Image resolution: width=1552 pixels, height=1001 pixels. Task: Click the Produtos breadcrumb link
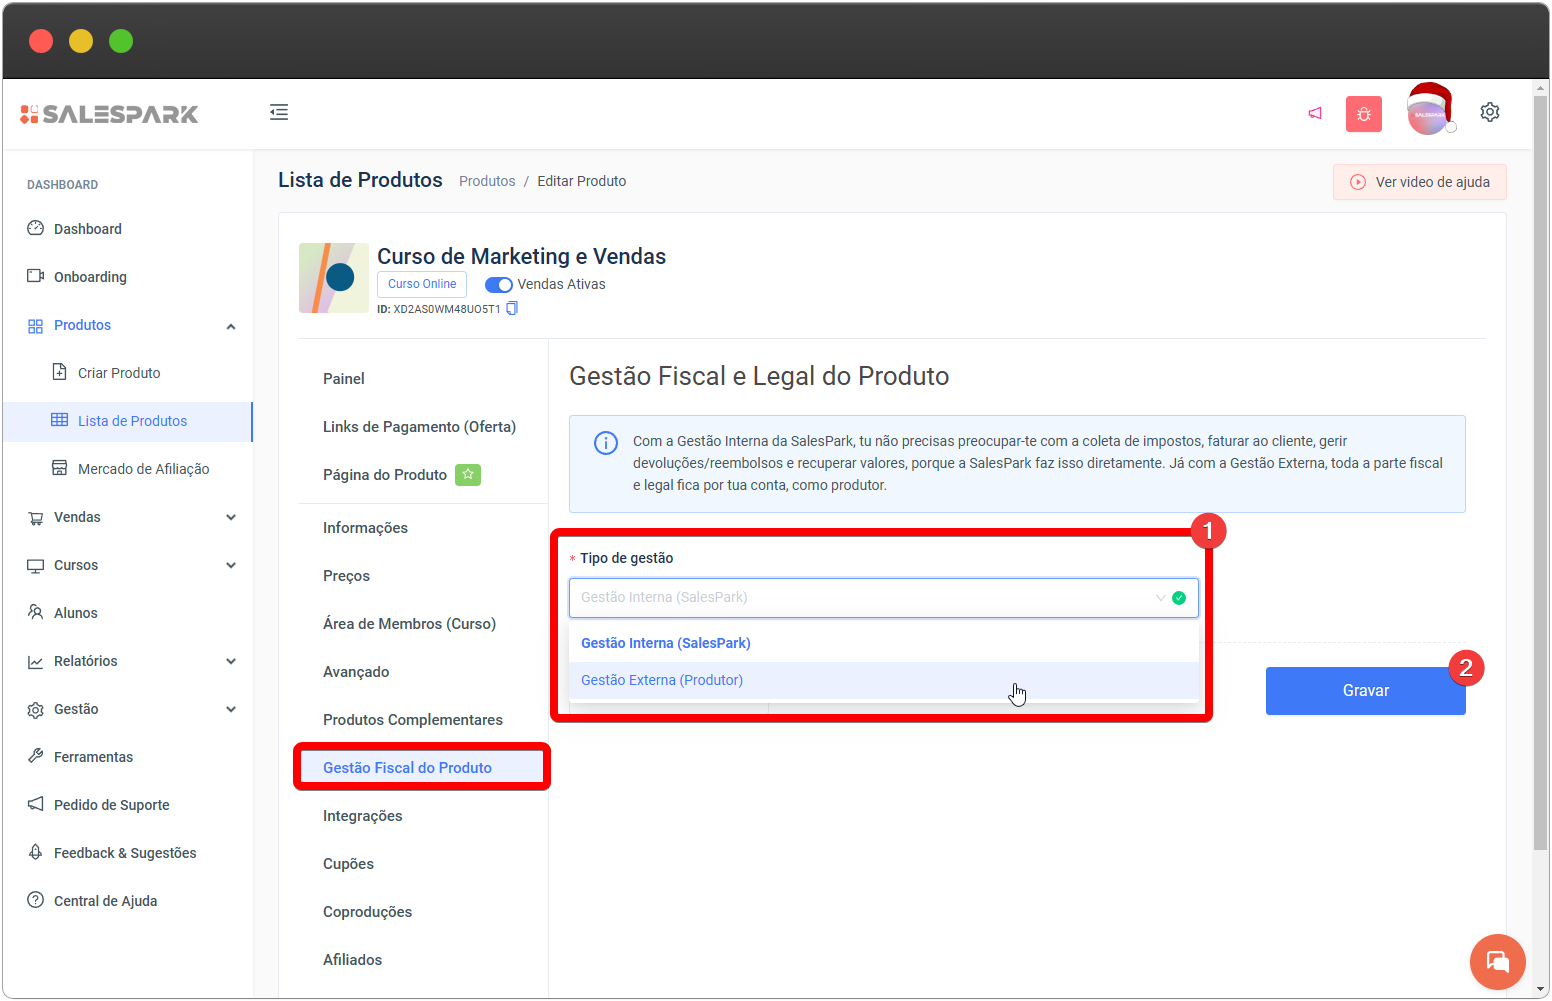(x=487, y=181)
